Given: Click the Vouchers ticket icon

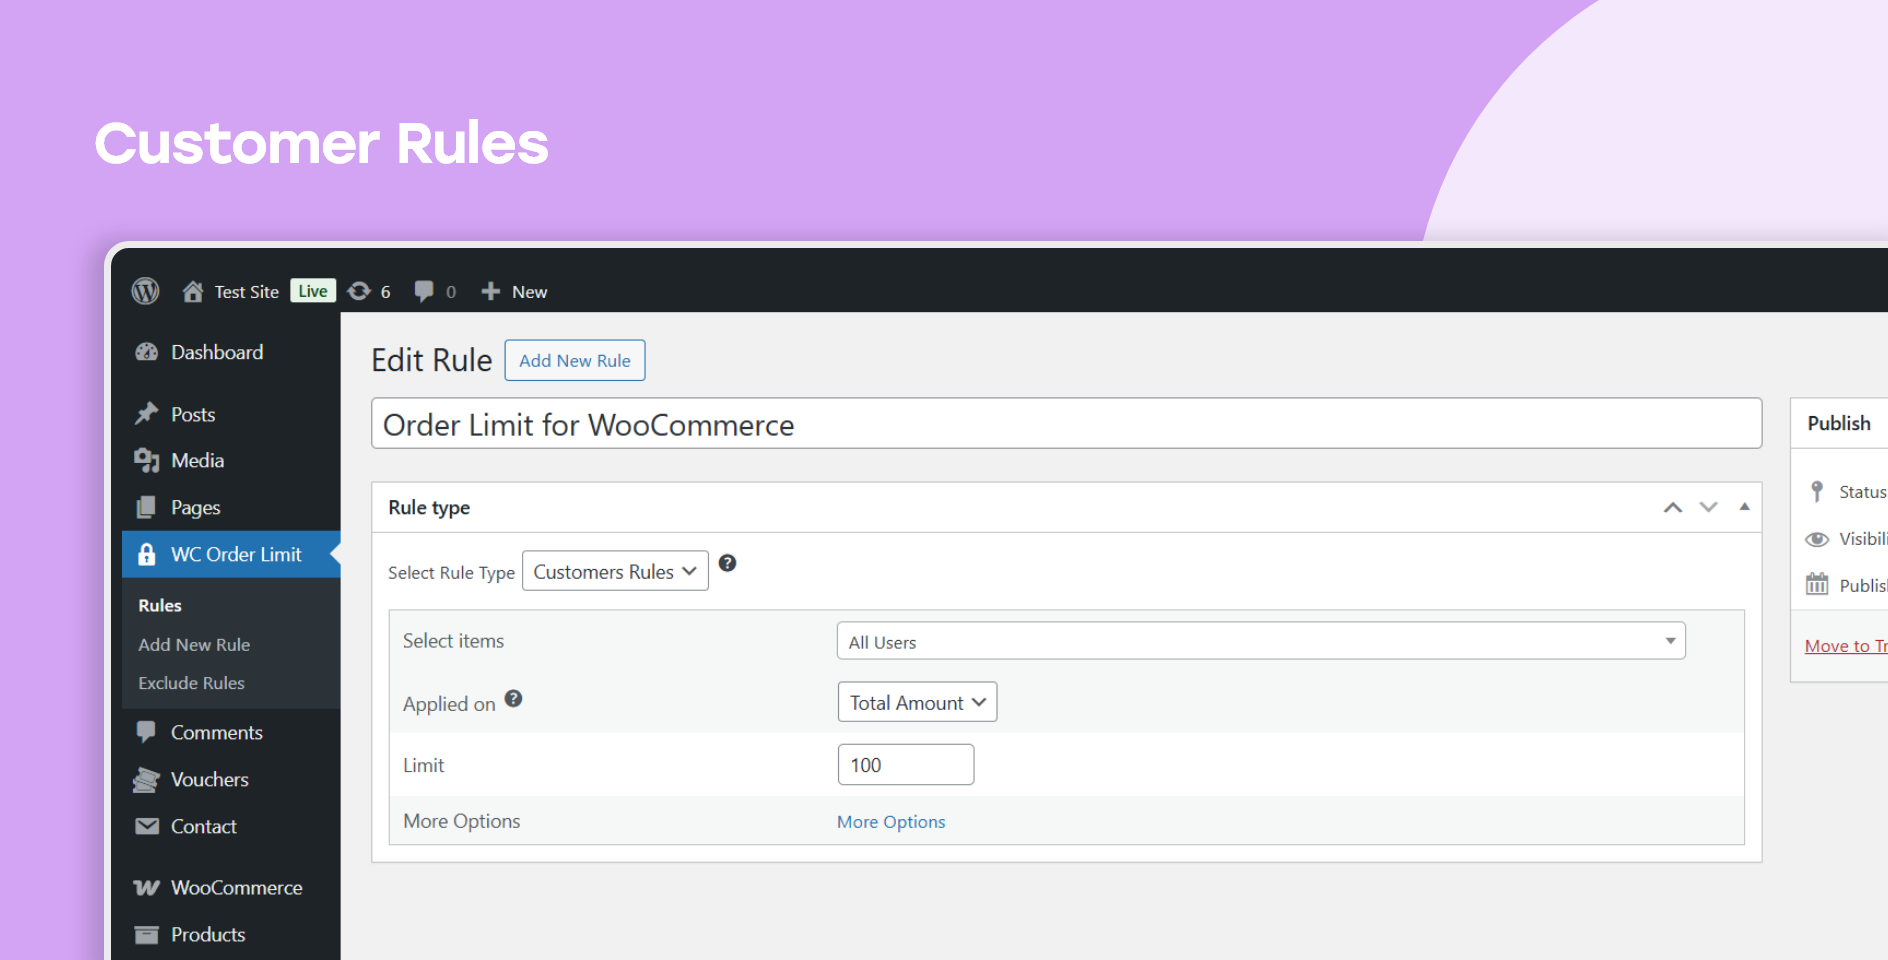Looking at the screenshot, I should [147, 779].
